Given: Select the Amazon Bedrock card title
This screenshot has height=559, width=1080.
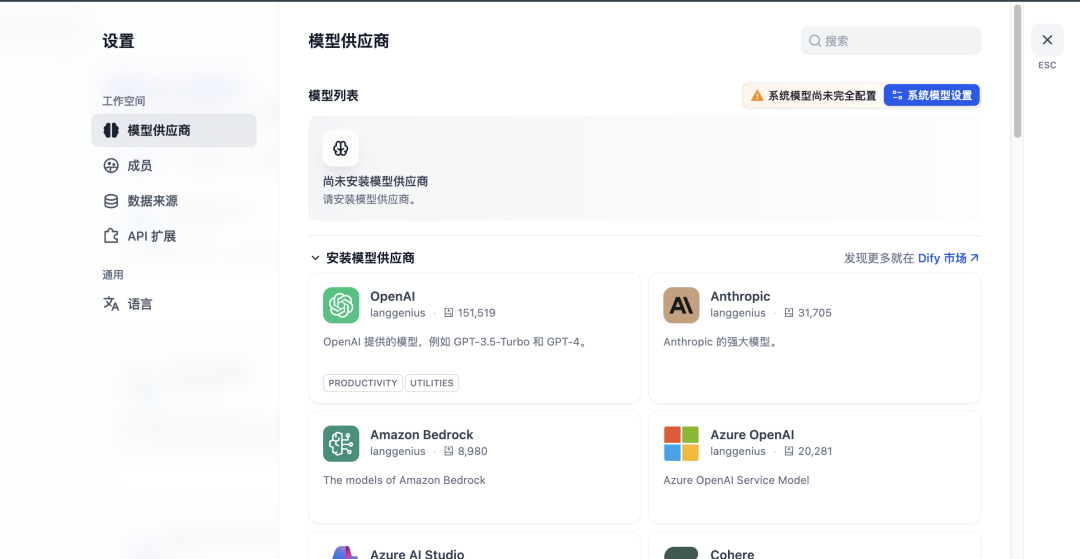Looking at the screenshot, I should pyautogui.click(x=422, y=434).
